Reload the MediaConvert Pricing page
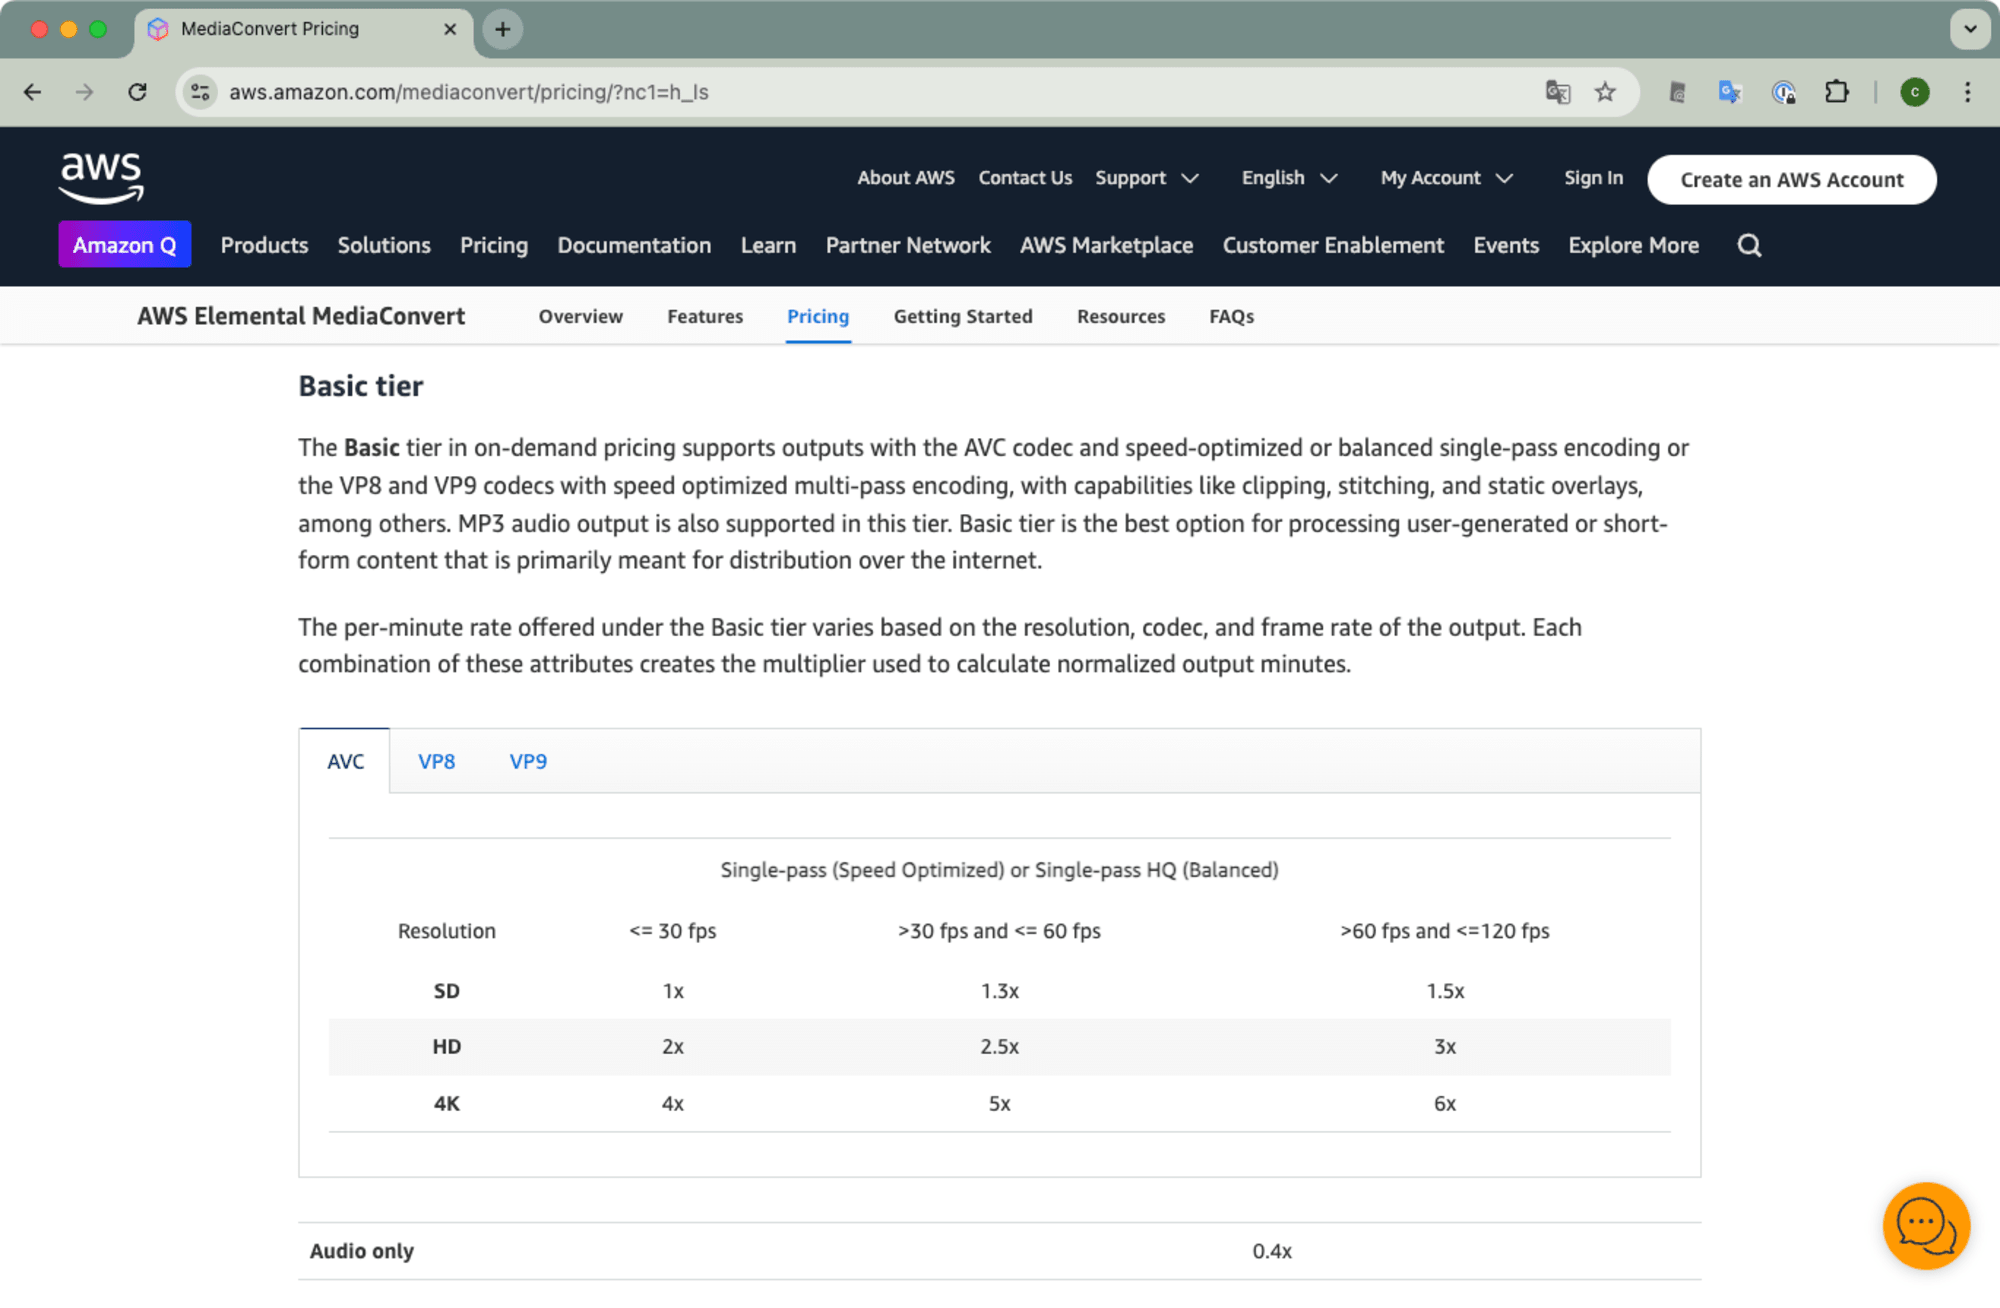The height and width of the screenshot is (1308, 2000). pos(138,92)
